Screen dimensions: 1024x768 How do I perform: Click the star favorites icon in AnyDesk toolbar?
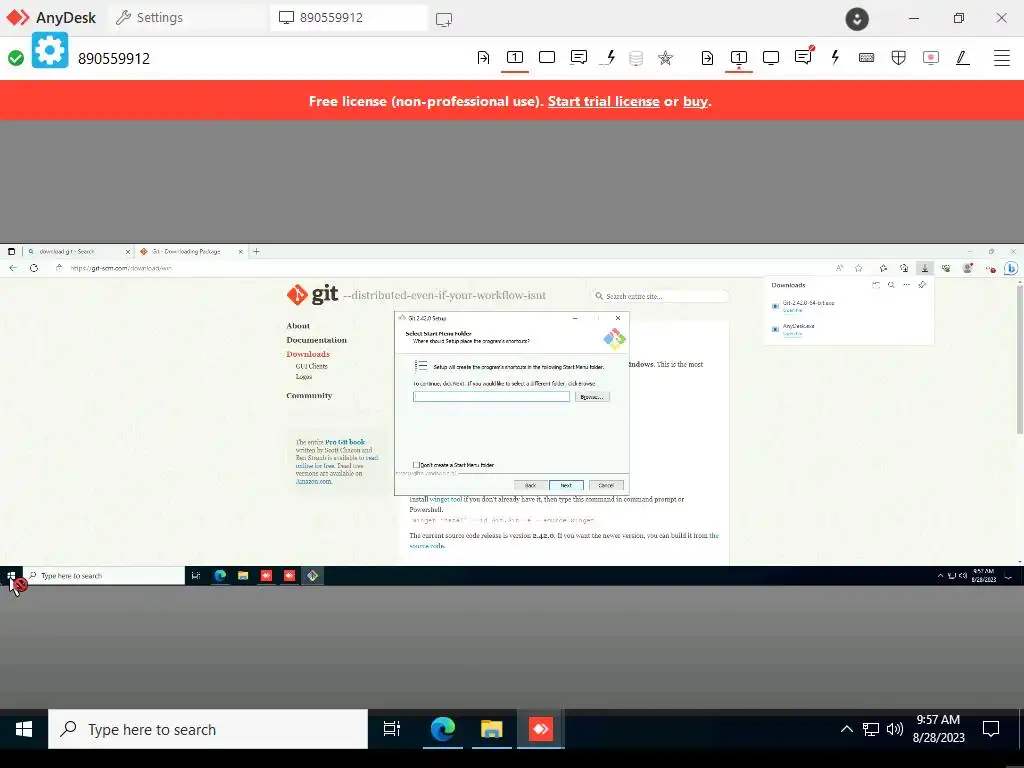[x=665, y=57]
